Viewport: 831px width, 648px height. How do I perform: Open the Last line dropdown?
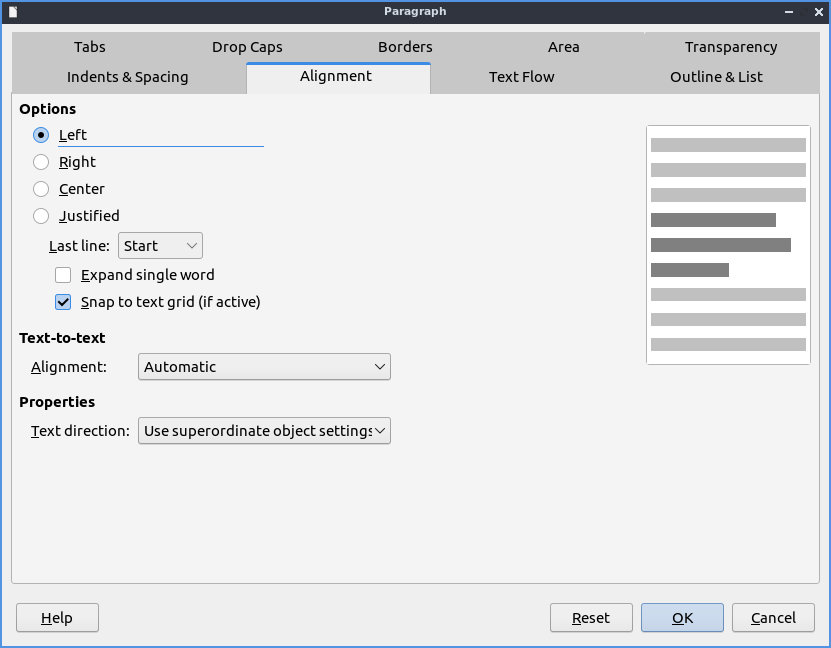point(160,246)
